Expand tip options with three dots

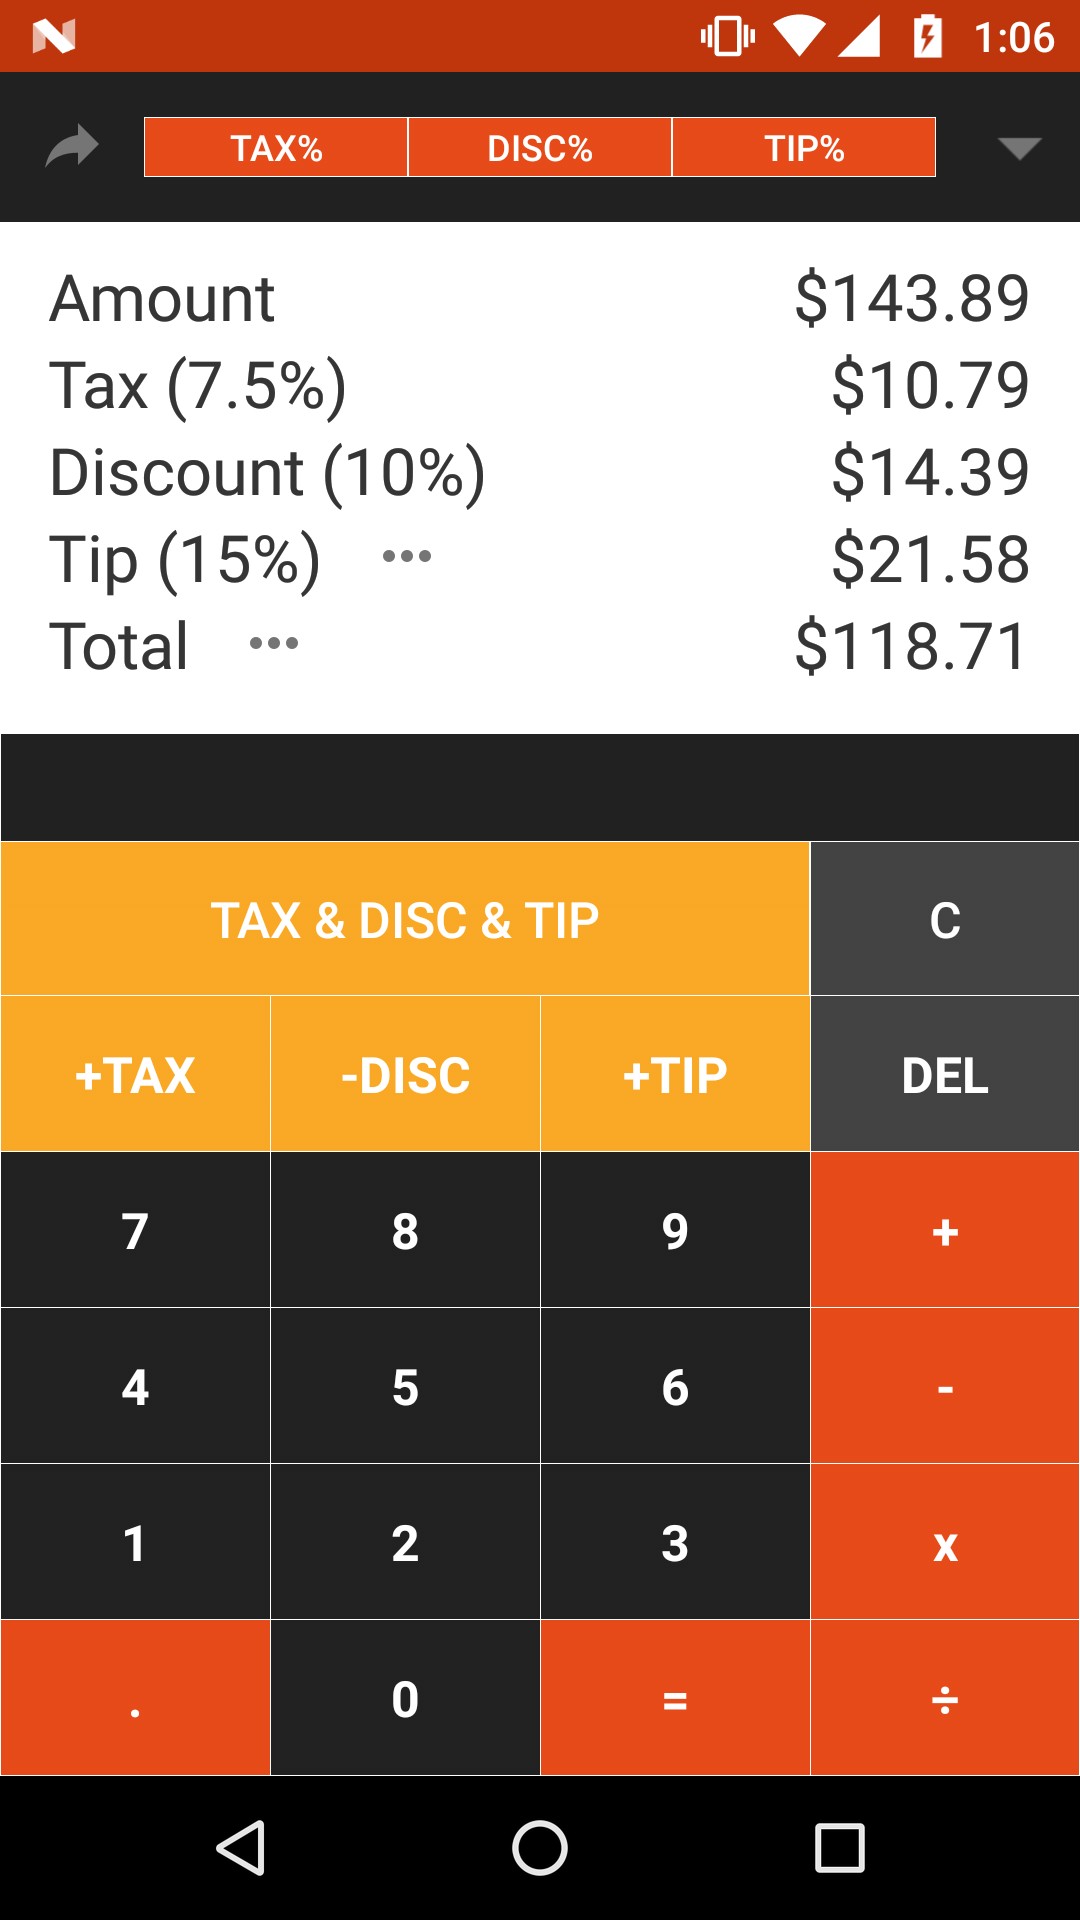tap(407, 556)
